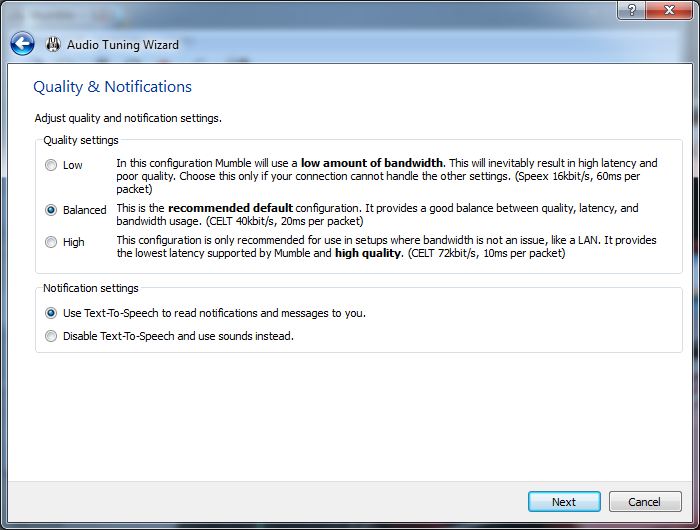This screenshot has height=530, width=700.
Task: Click the 'low amount of bandwidth' description text
Action: (x=372, y=163)
